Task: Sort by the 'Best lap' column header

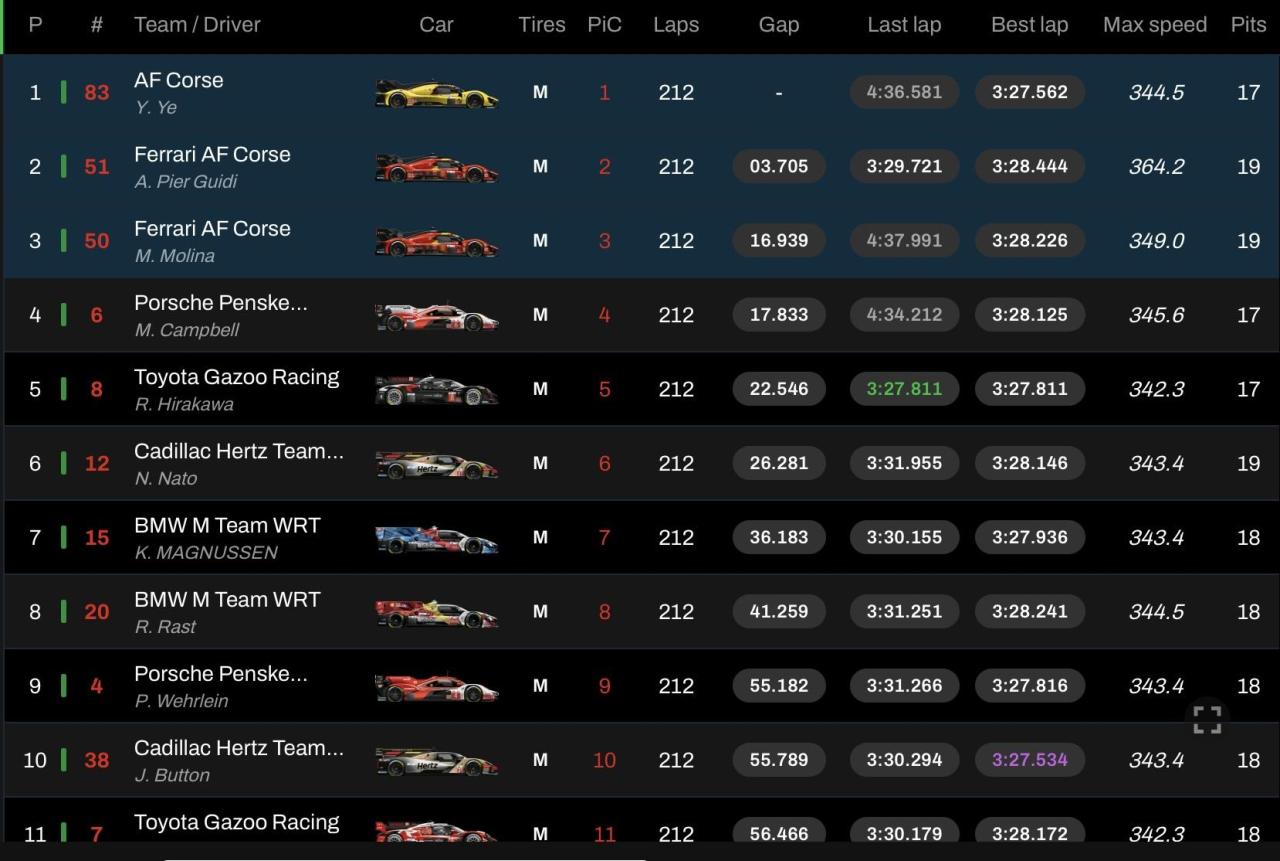Action: [x=1029, y=25]
